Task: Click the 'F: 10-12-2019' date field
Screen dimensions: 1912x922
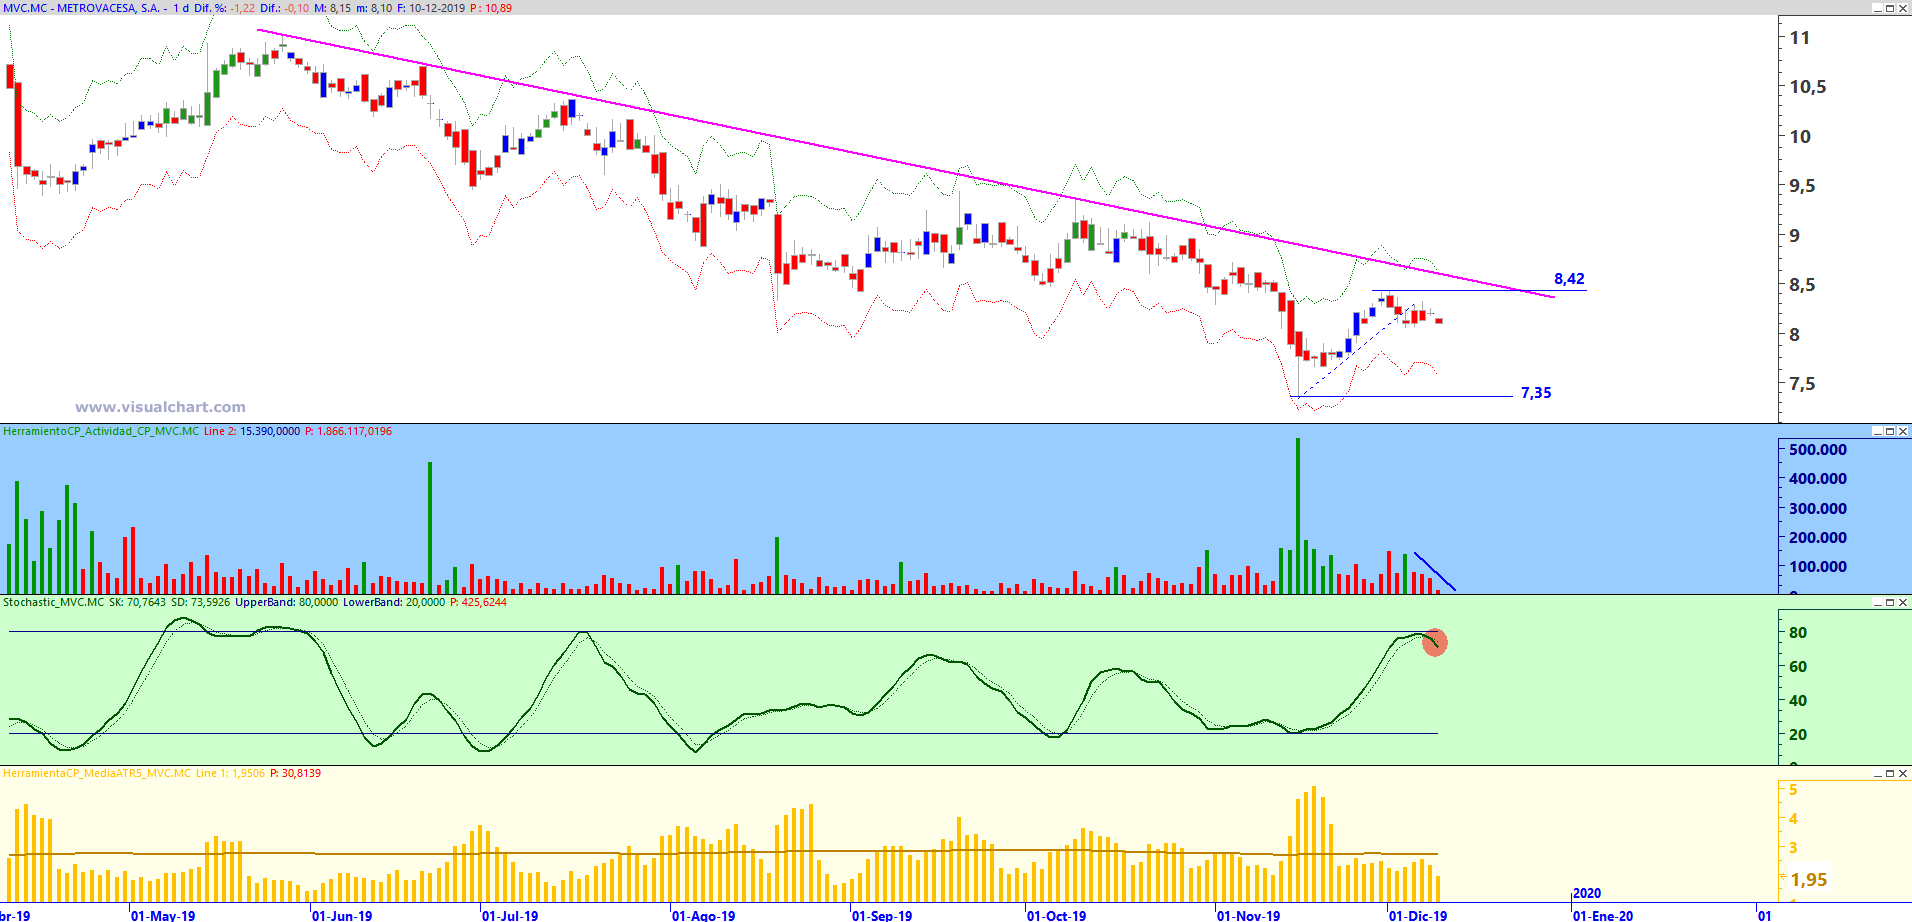Action: coord(431,8)
